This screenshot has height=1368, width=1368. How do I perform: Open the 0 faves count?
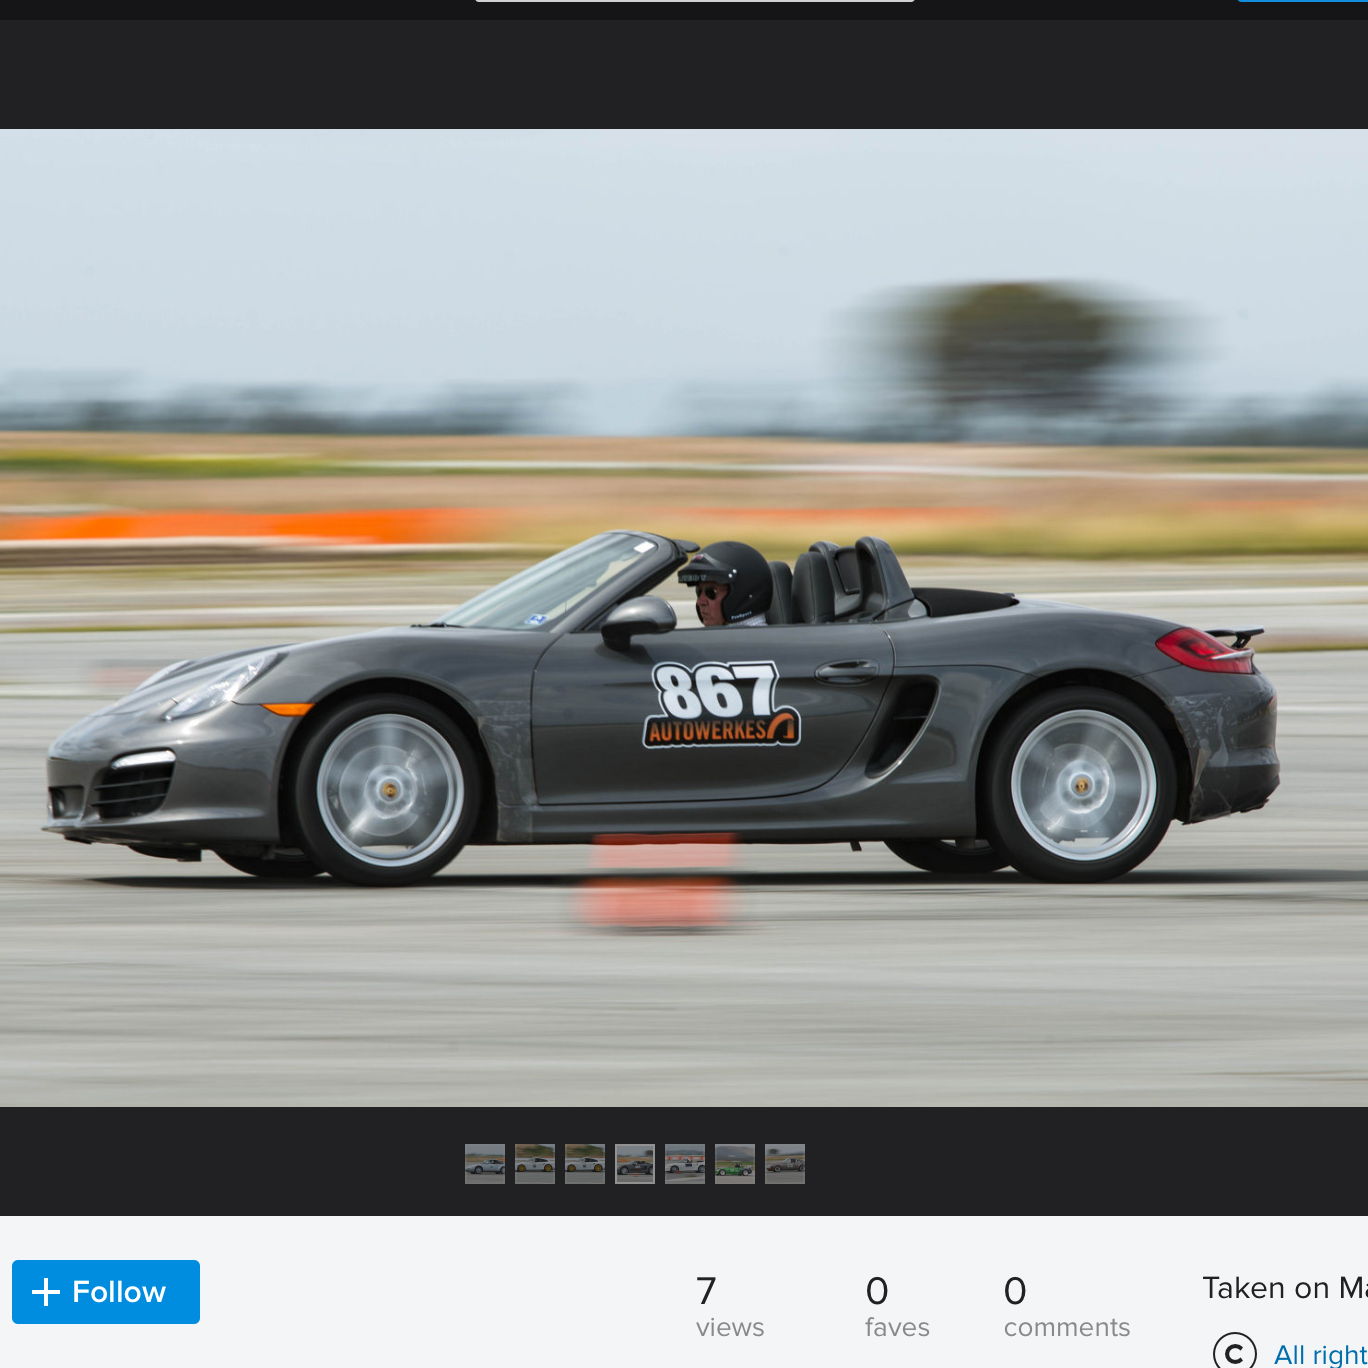(896, 1307)
